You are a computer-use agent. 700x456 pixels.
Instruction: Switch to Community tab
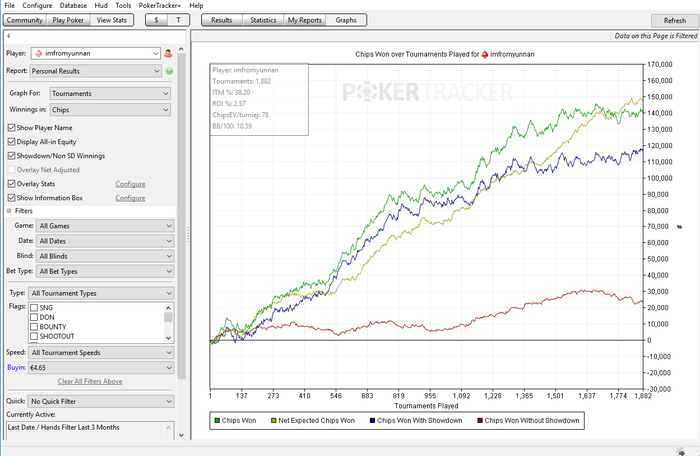click(x=25, y=20)
